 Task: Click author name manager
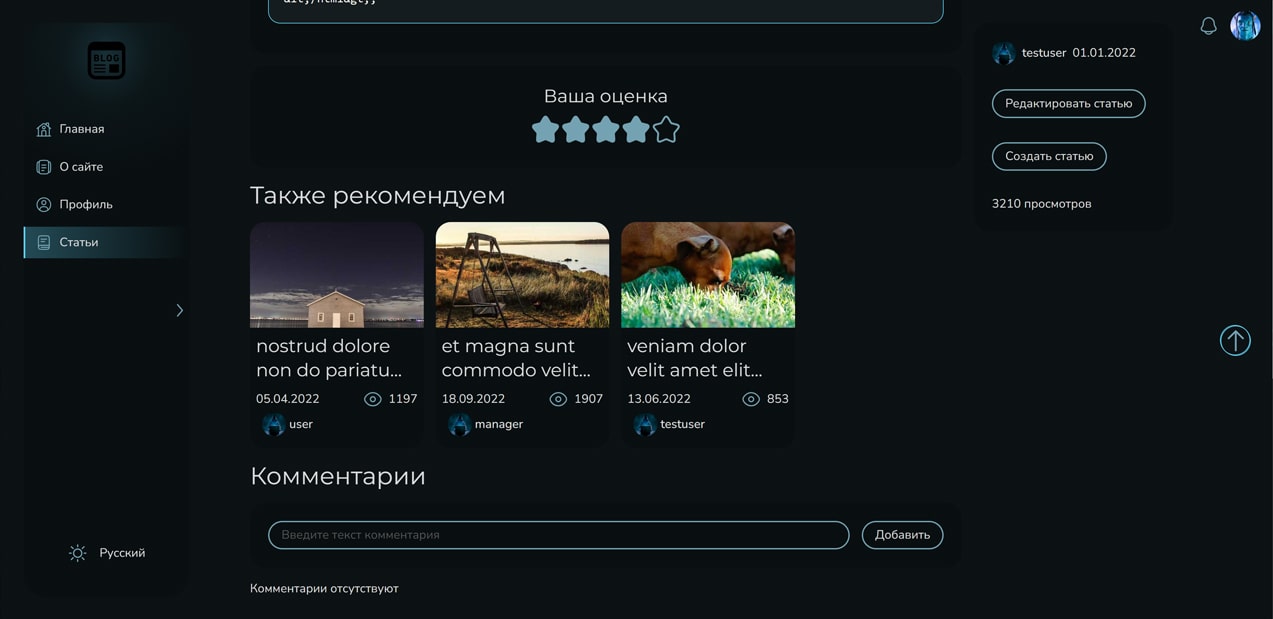499,424
